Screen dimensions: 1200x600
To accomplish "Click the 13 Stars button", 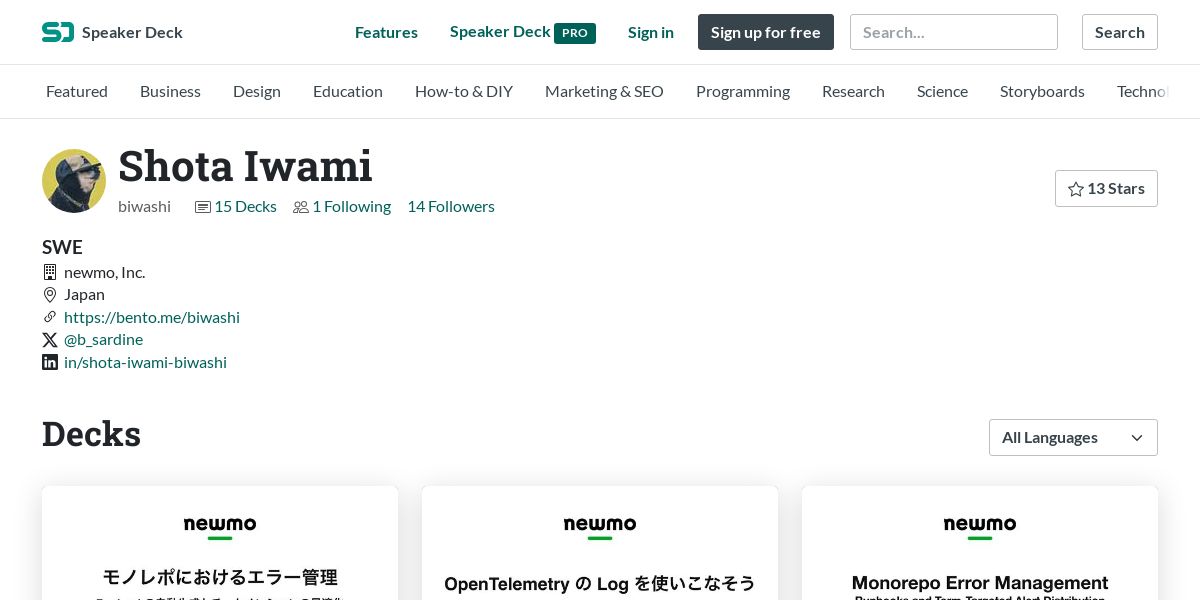I will tap(1106, 189).
